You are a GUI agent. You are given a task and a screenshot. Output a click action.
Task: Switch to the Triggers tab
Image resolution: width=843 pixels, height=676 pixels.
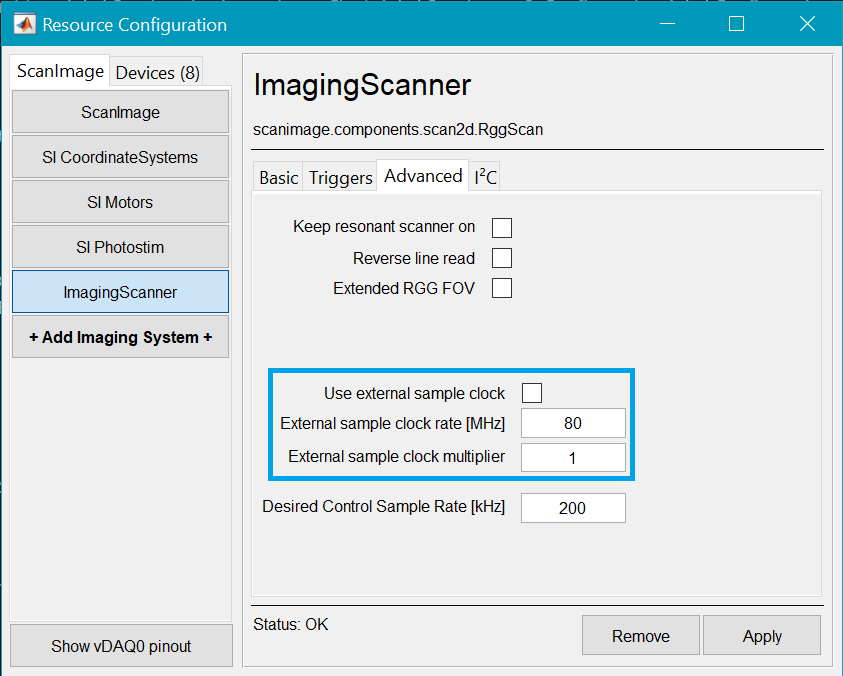(340, 176)
